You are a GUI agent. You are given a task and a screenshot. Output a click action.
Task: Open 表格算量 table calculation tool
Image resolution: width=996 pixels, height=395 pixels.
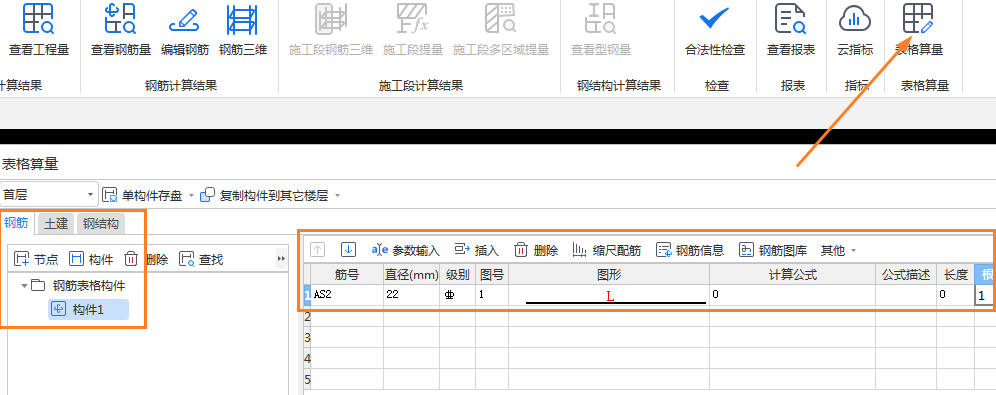(919, 30)
